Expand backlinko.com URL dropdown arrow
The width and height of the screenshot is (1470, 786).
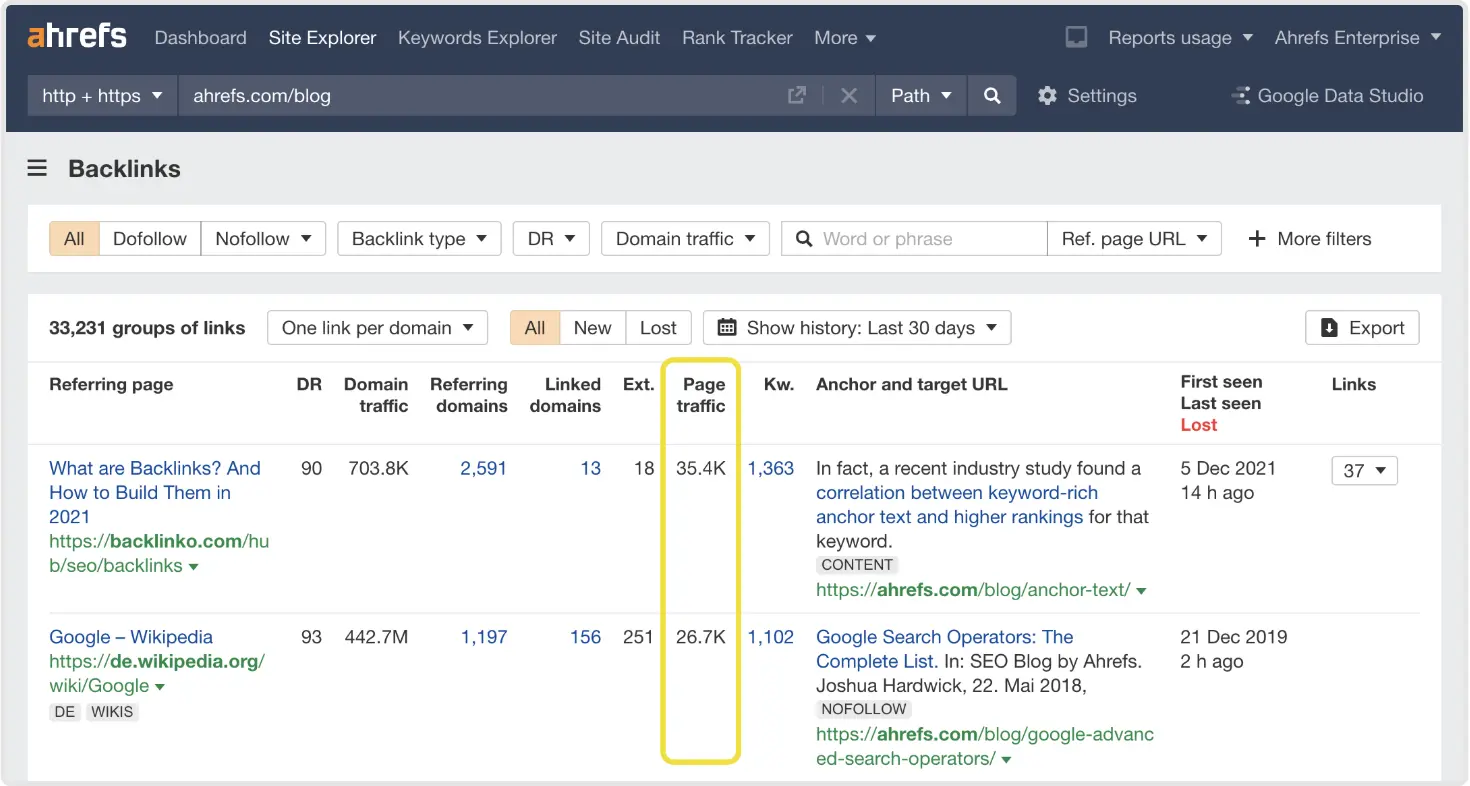click(x=193, y=567)
